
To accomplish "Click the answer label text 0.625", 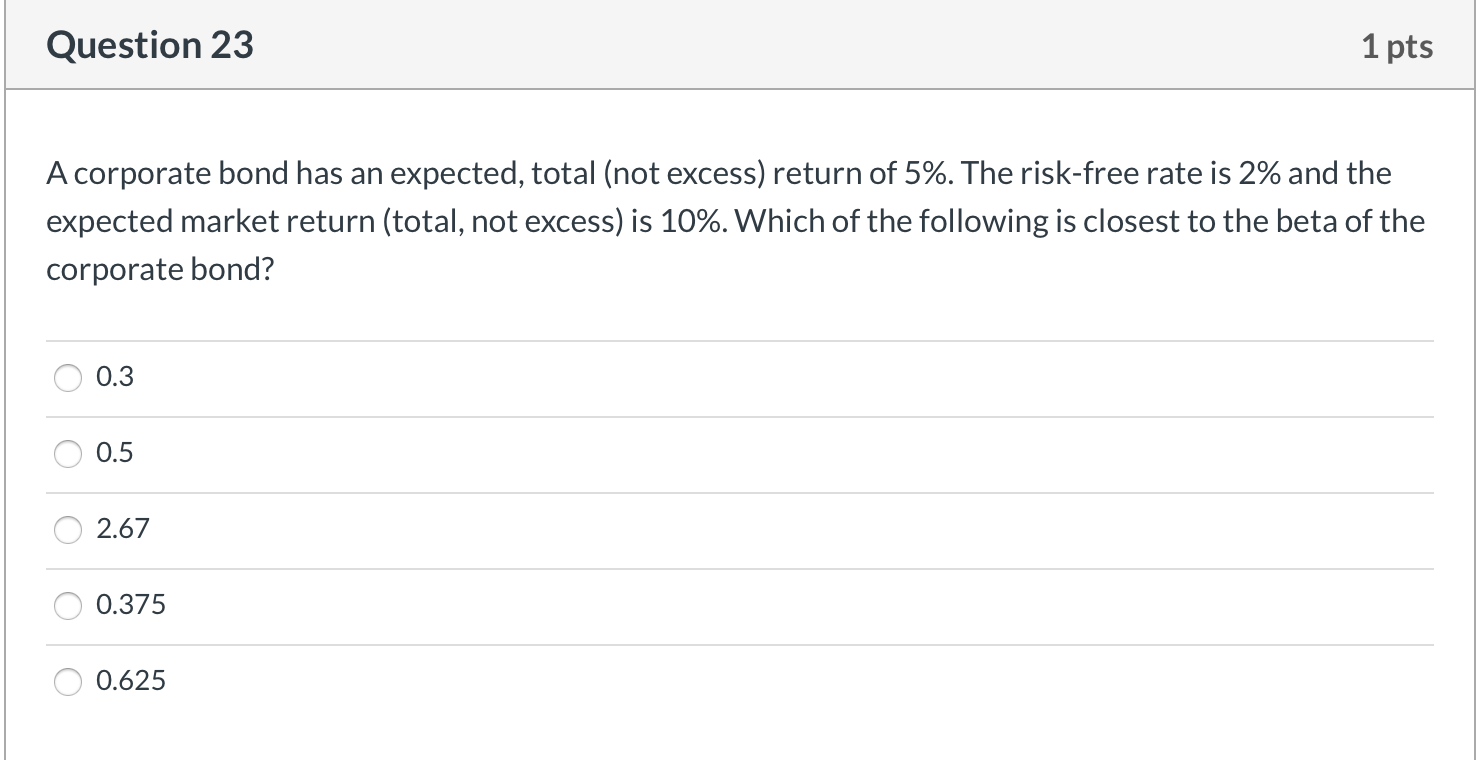I will tap(131, 681).
